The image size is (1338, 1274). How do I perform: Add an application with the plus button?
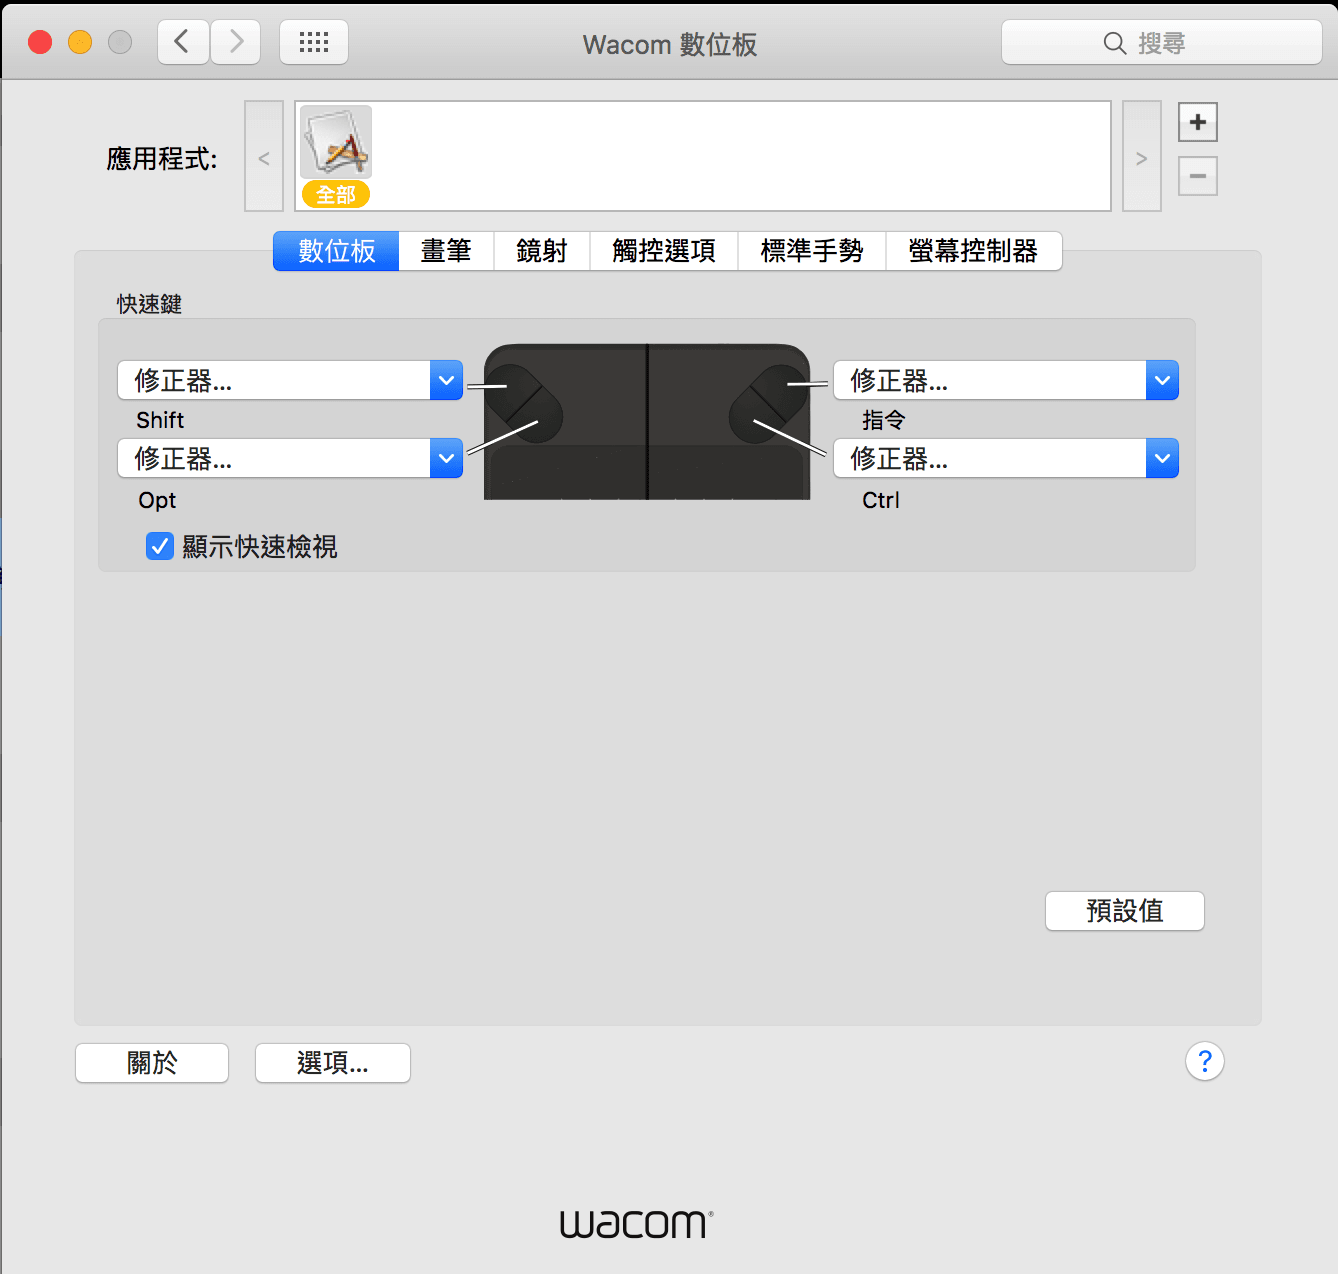pyautogui.click(x=1198, y=122)
